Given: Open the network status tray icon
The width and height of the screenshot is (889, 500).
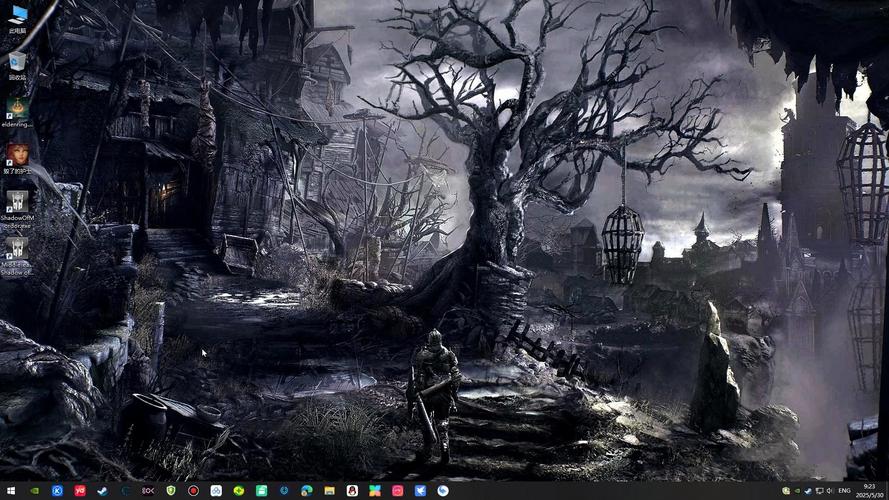Looking at the screenshot, I should [x=819, y=491].
